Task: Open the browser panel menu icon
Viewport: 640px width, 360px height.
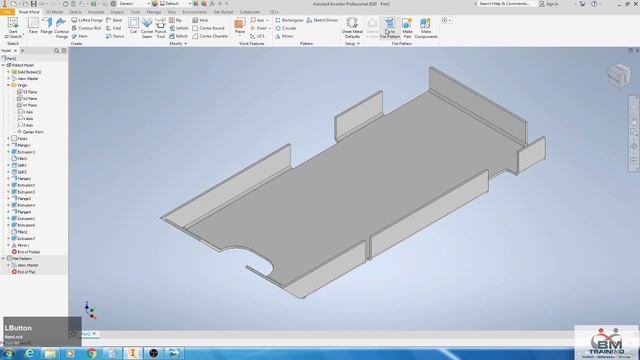Action: point(64,51)
